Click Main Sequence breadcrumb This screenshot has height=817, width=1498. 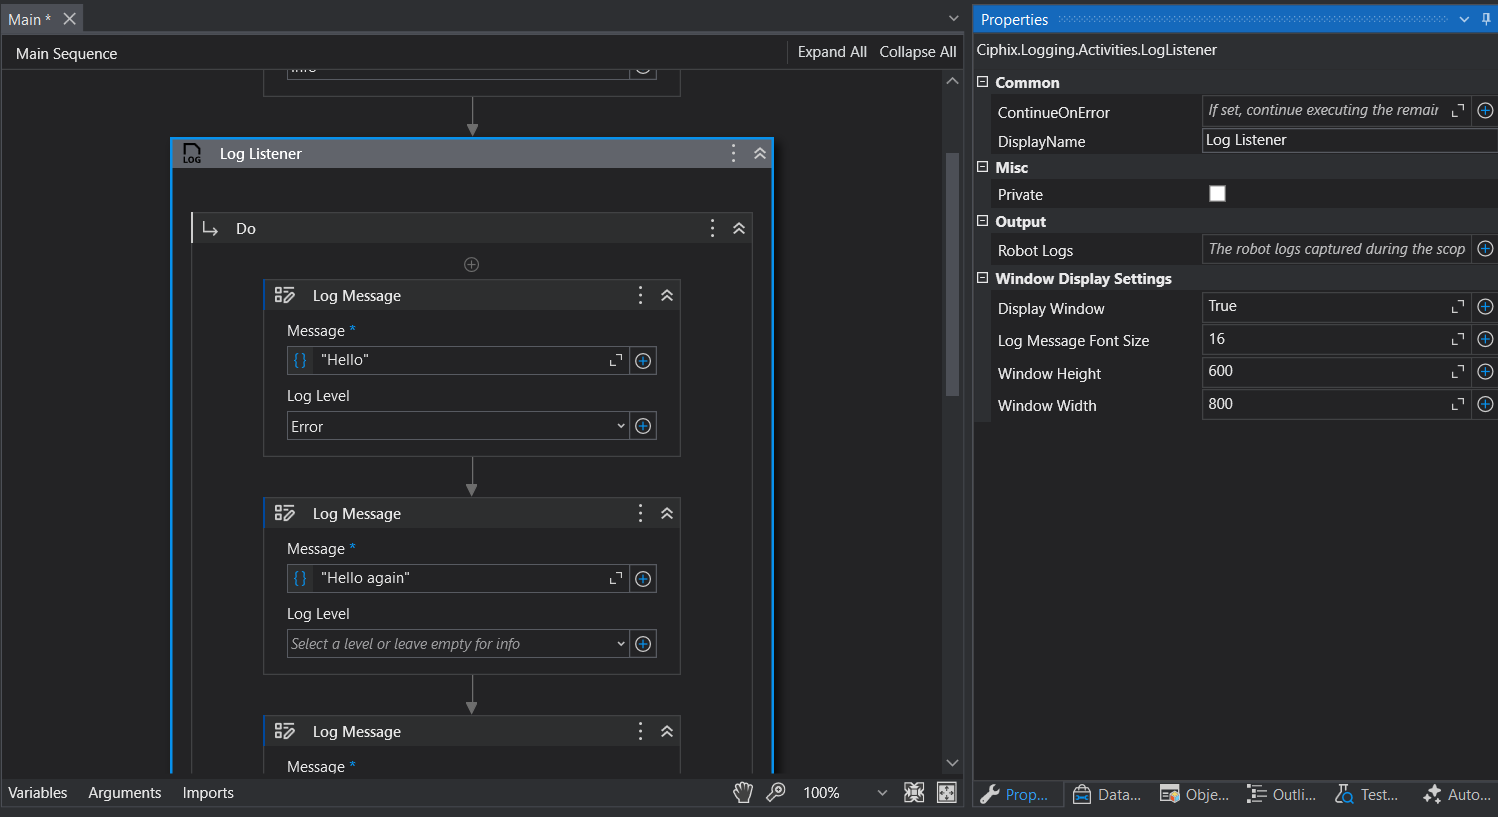point(67,54)
